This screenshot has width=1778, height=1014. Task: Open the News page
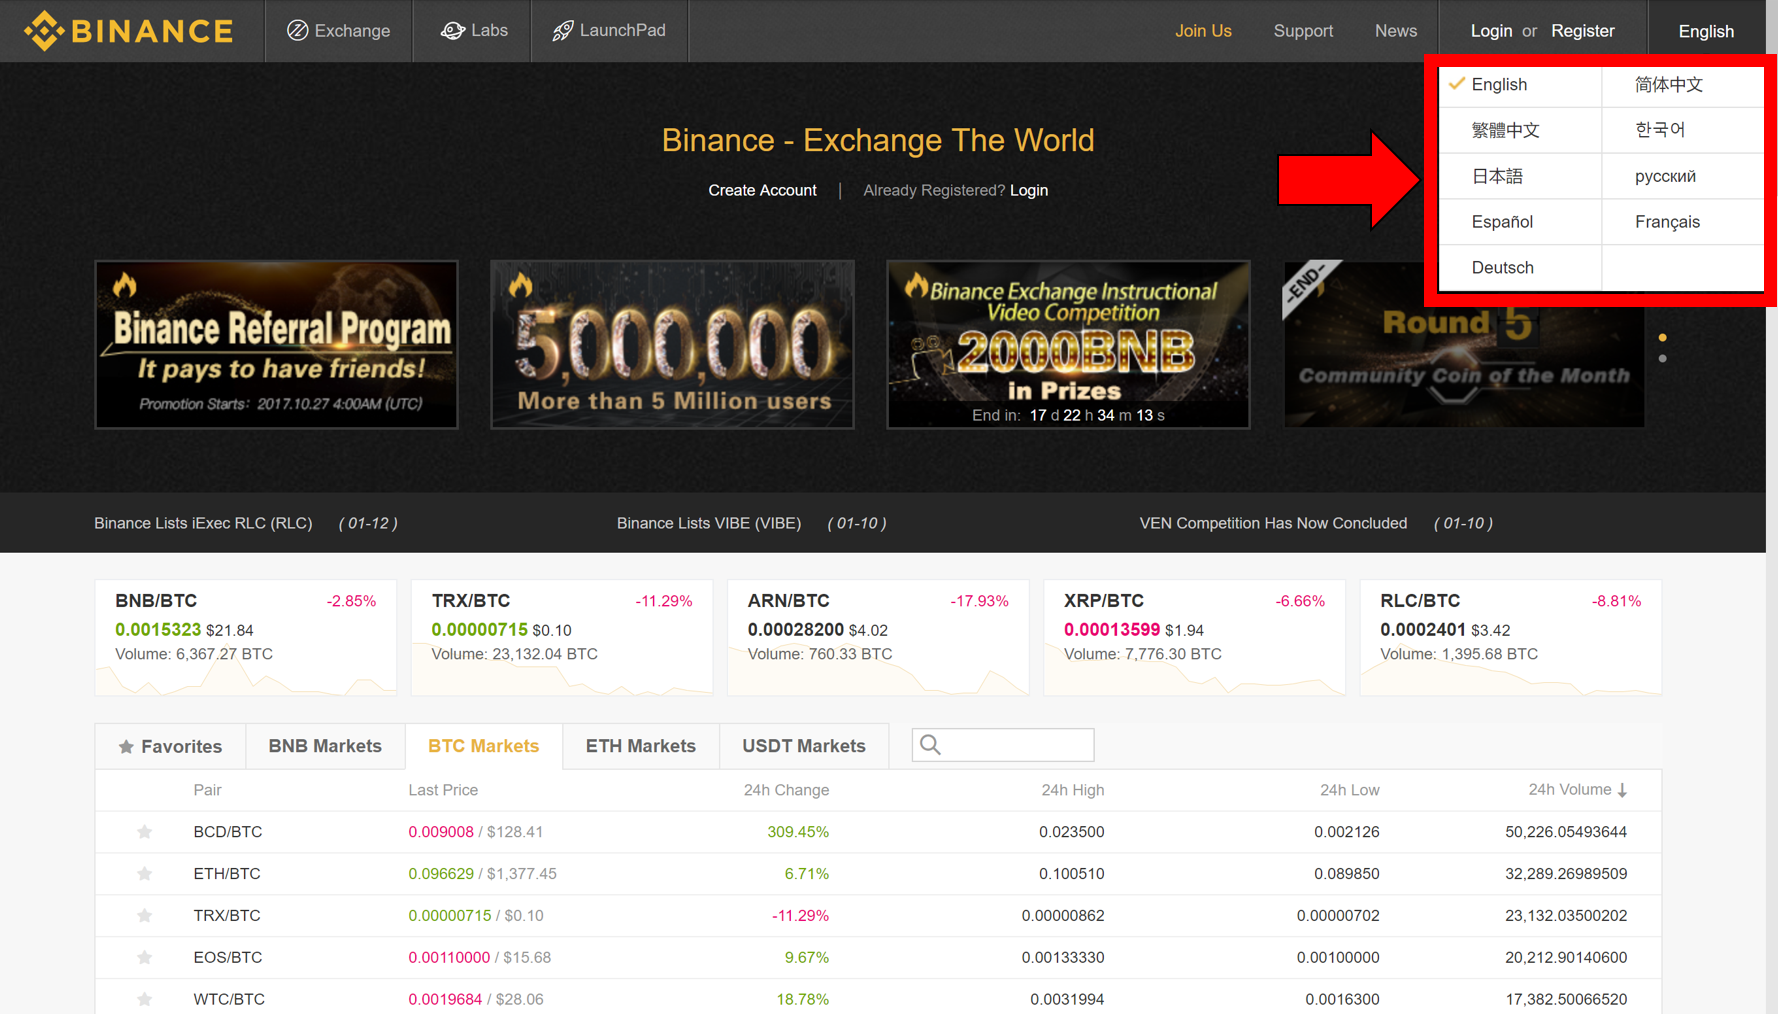[x=1396, y=31]
